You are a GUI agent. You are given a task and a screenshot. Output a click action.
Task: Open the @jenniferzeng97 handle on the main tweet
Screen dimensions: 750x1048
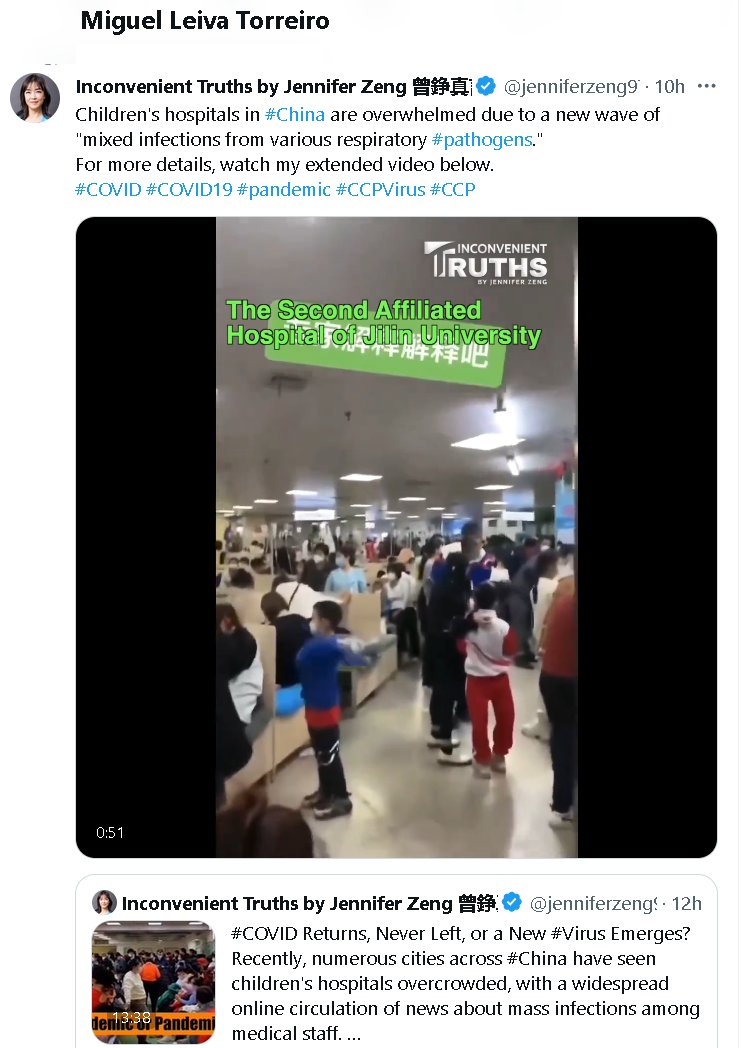point(572,86)
